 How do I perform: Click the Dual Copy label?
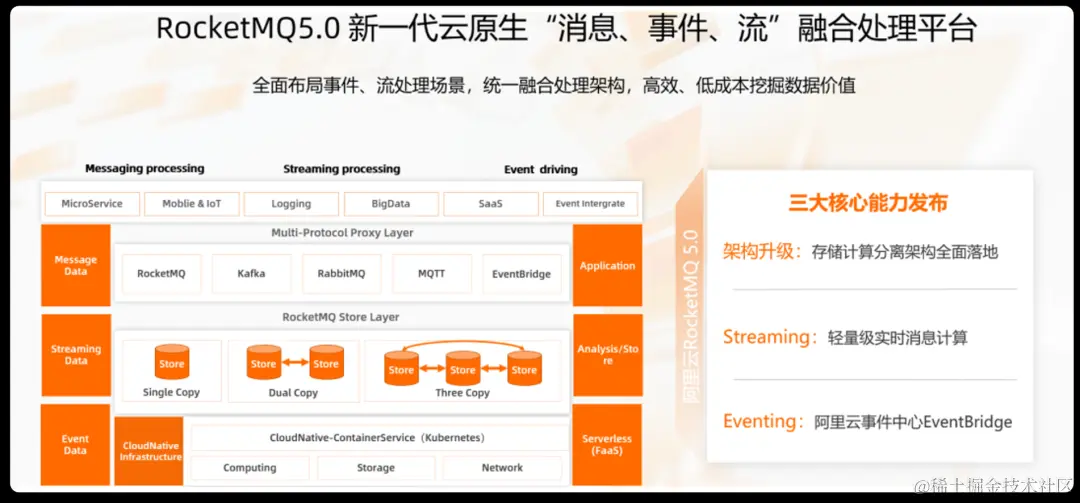tap(293, 393)
